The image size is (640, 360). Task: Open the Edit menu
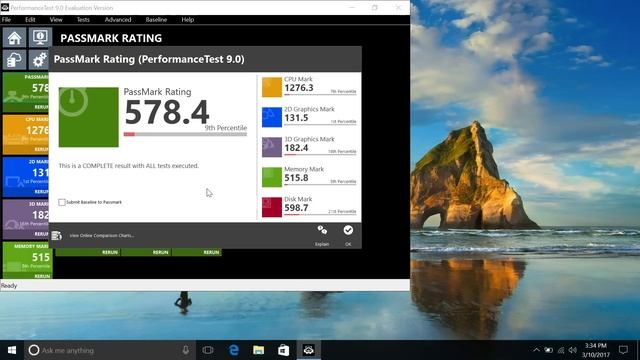[30, 20]
